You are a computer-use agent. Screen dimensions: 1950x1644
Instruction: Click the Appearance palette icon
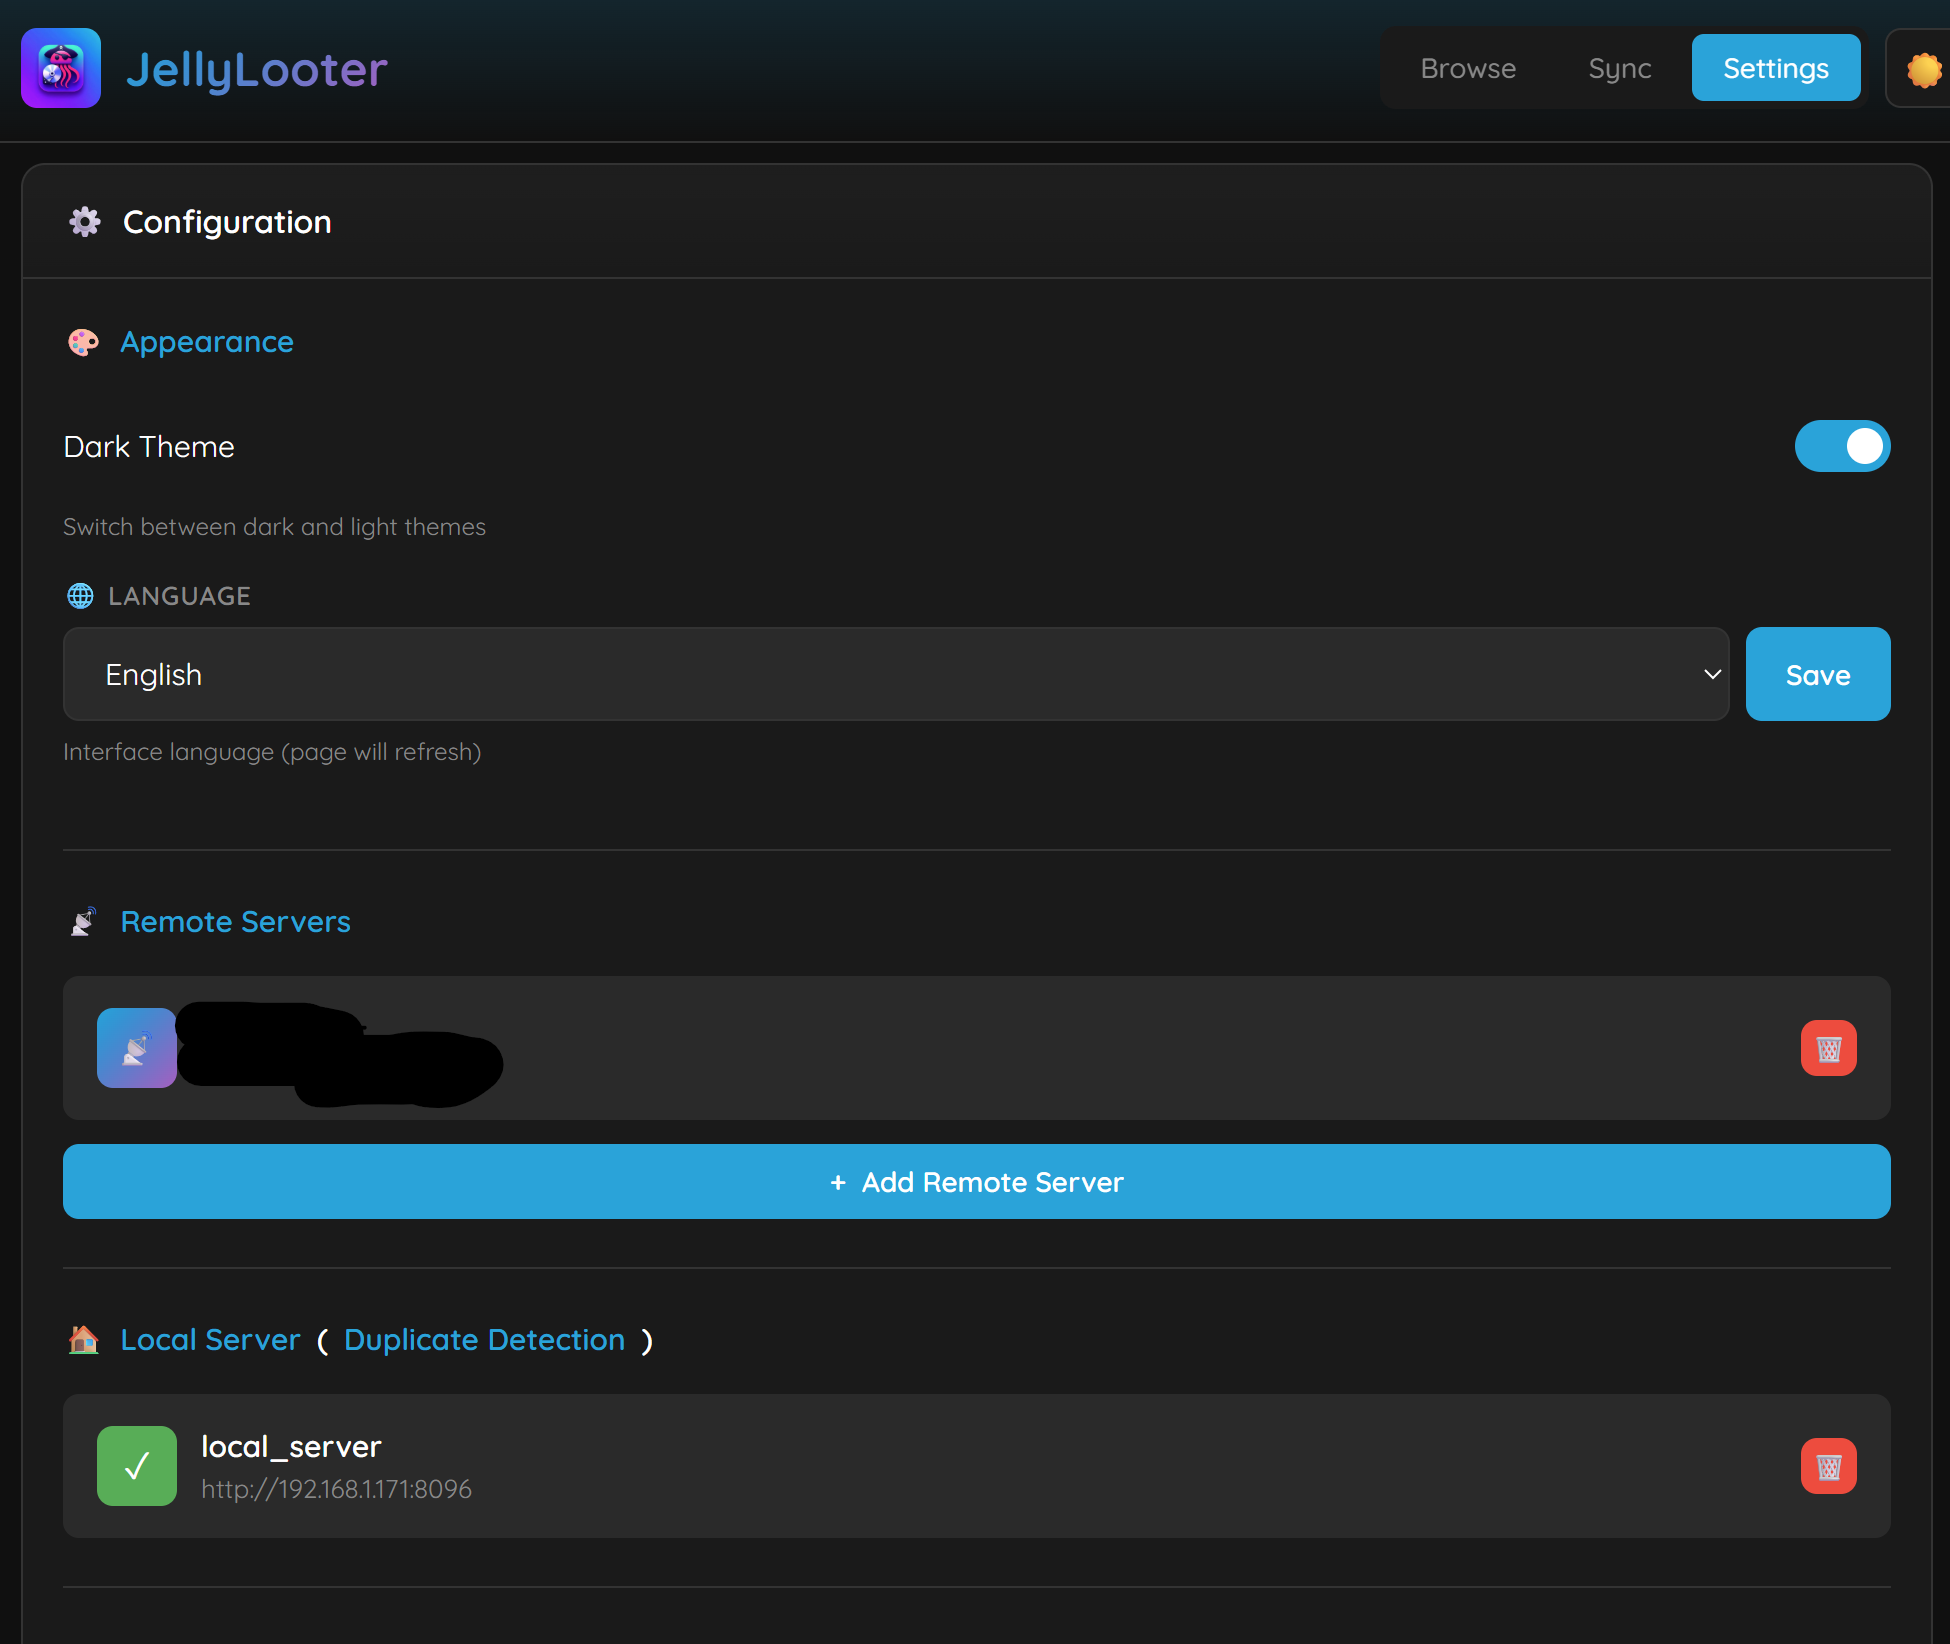tap(83, 342)
